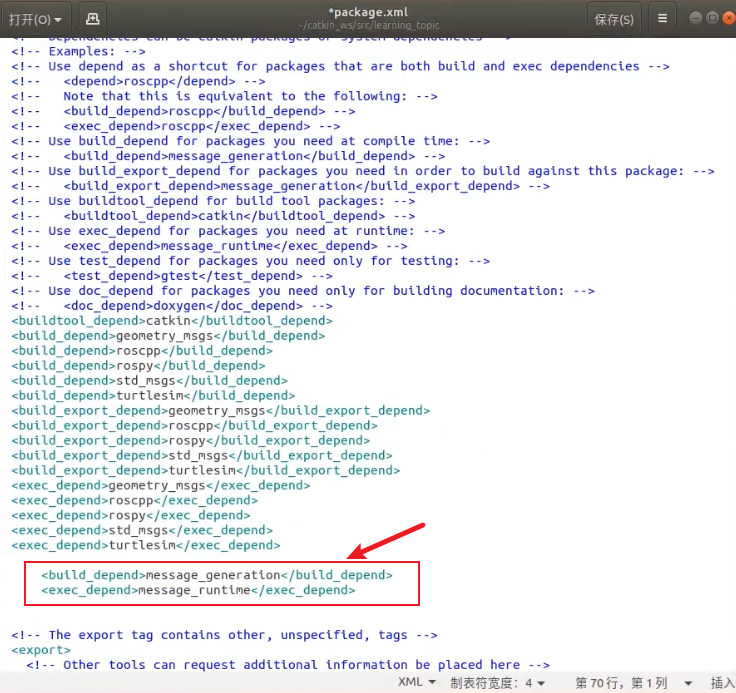Click the 插入 insert mode indicator
This screenshot has width=736, height=693.
pos(723,683)
